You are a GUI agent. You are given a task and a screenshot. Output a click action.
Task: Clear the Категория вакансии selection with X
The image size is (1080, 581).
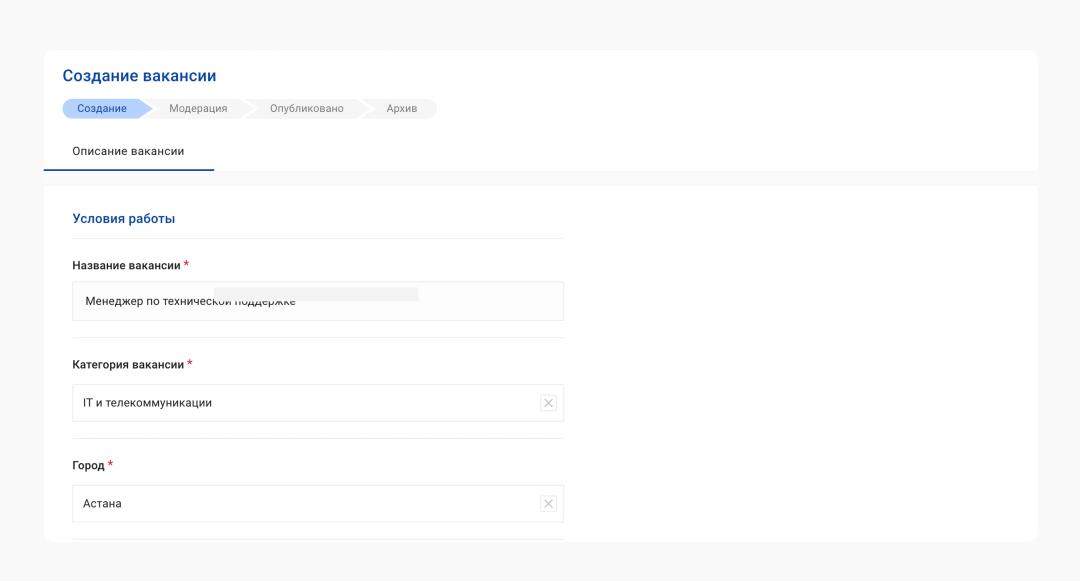click(x=548, y=403)
